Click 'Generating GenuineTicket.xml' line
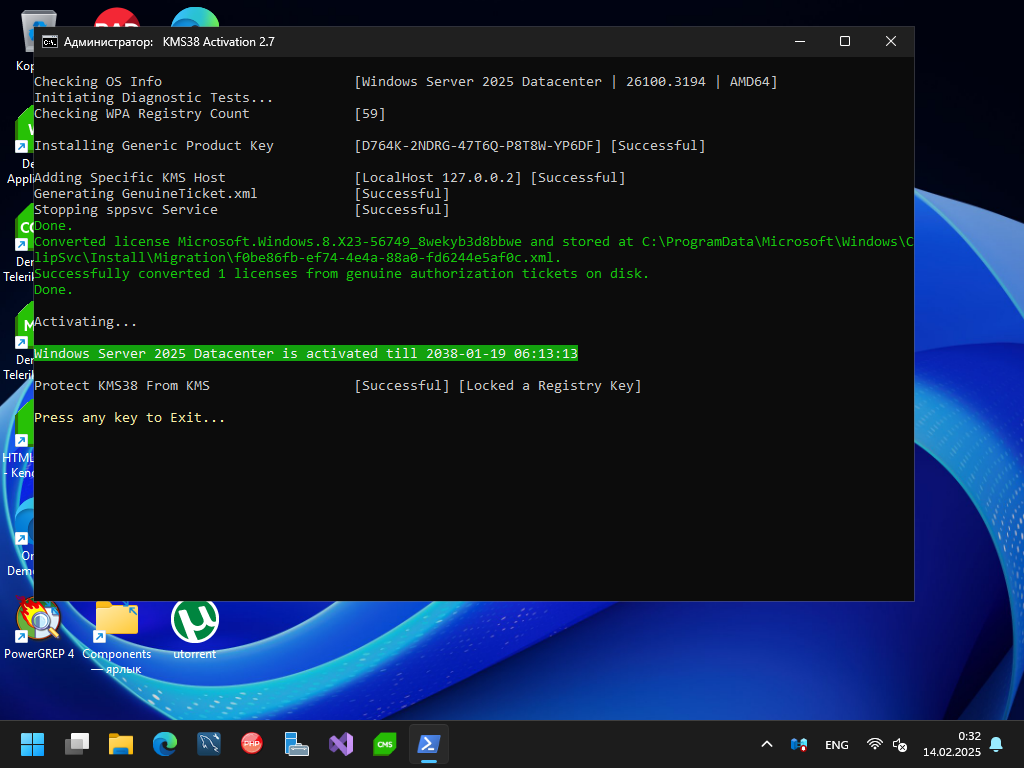The image size is (1024, 768). pos(146,194)
